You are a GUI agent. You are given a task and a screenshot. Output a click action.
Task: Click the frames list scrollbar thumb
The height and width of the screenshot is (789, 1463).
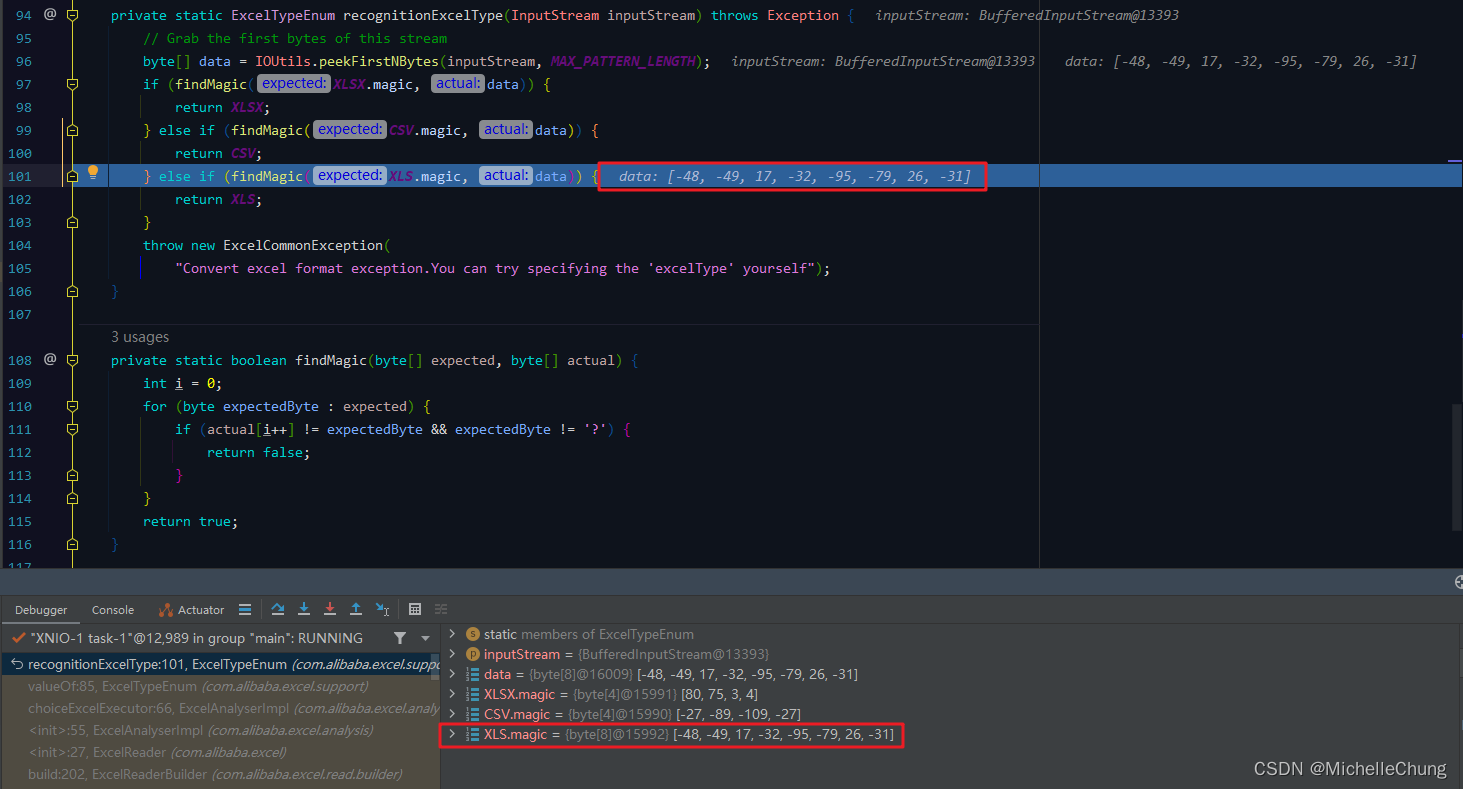coord(435,668)
